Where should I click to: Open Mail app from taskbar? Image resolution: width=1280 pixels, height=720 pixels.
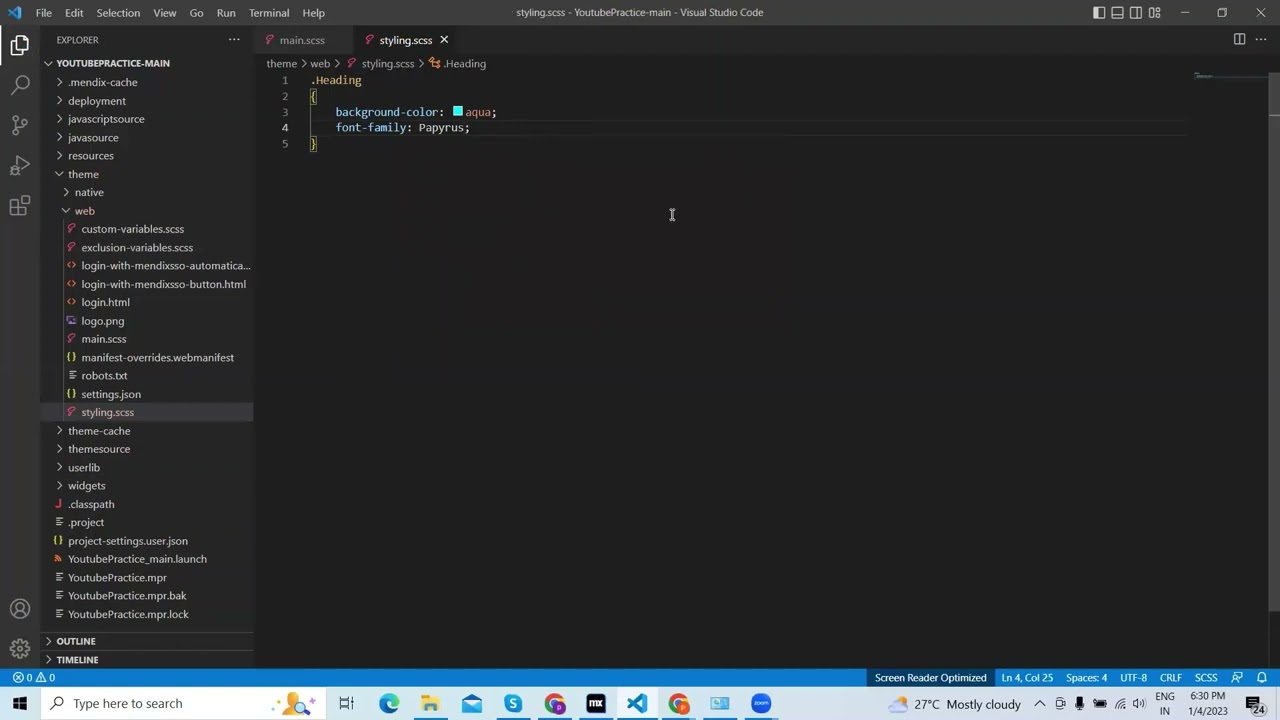tap(472, 703)
